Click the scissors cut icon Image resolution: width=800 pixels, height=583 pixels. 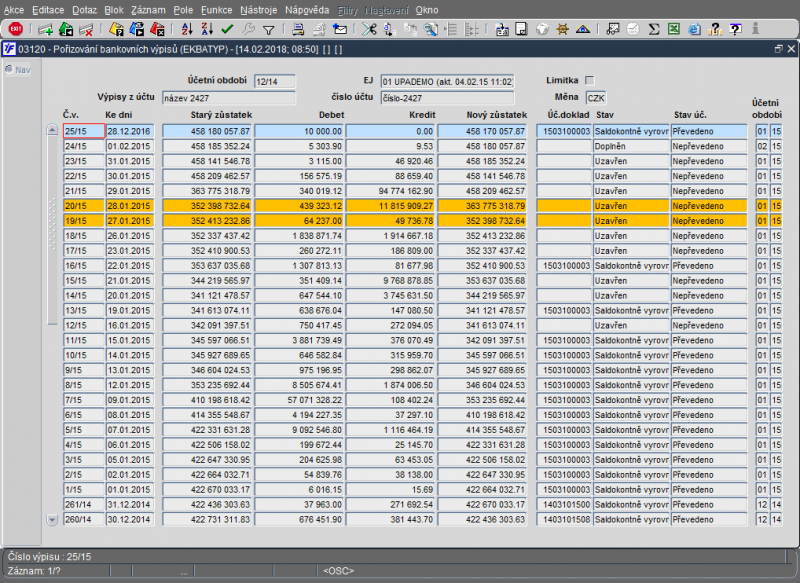(369, 29)
